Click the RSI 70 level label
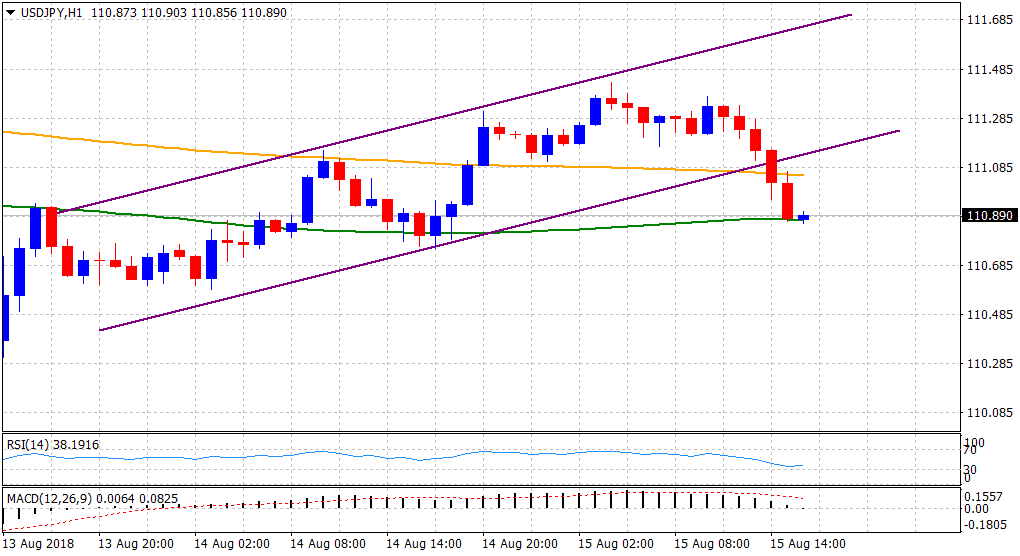This screenshot has width=1020, height=556. coord(968,452)
